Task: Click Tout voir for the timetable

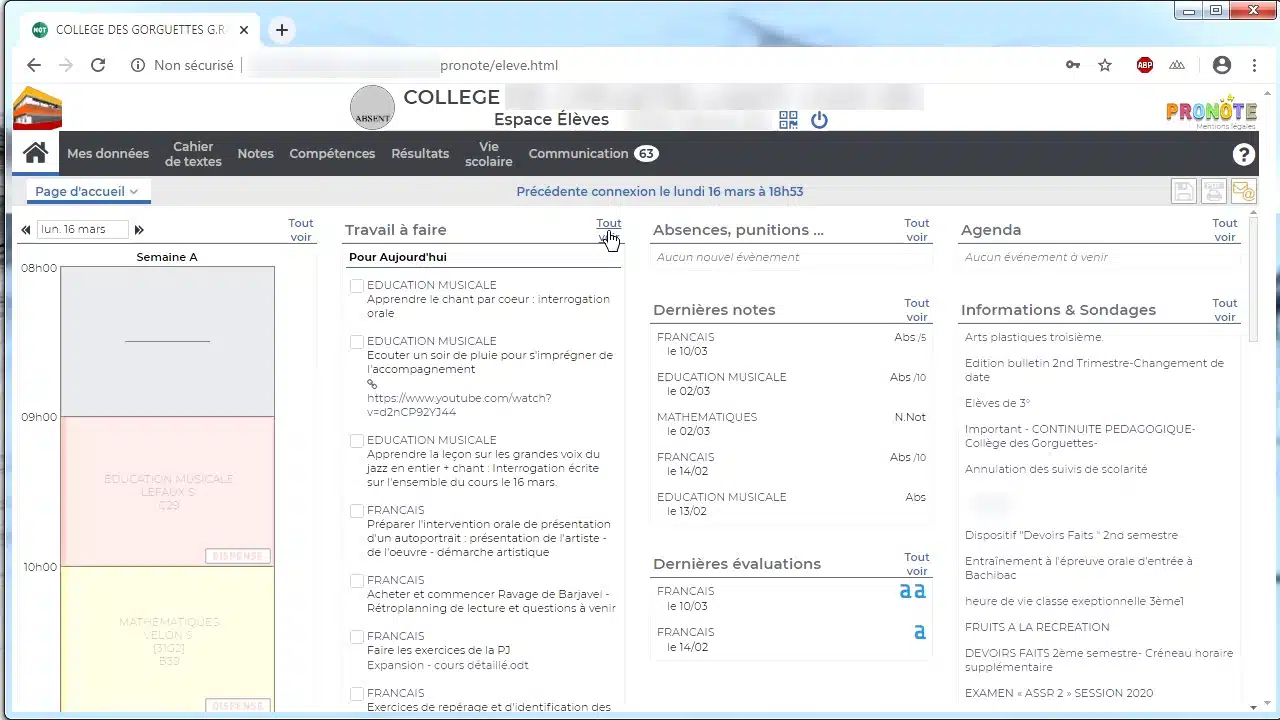Action: coord(301,230)
